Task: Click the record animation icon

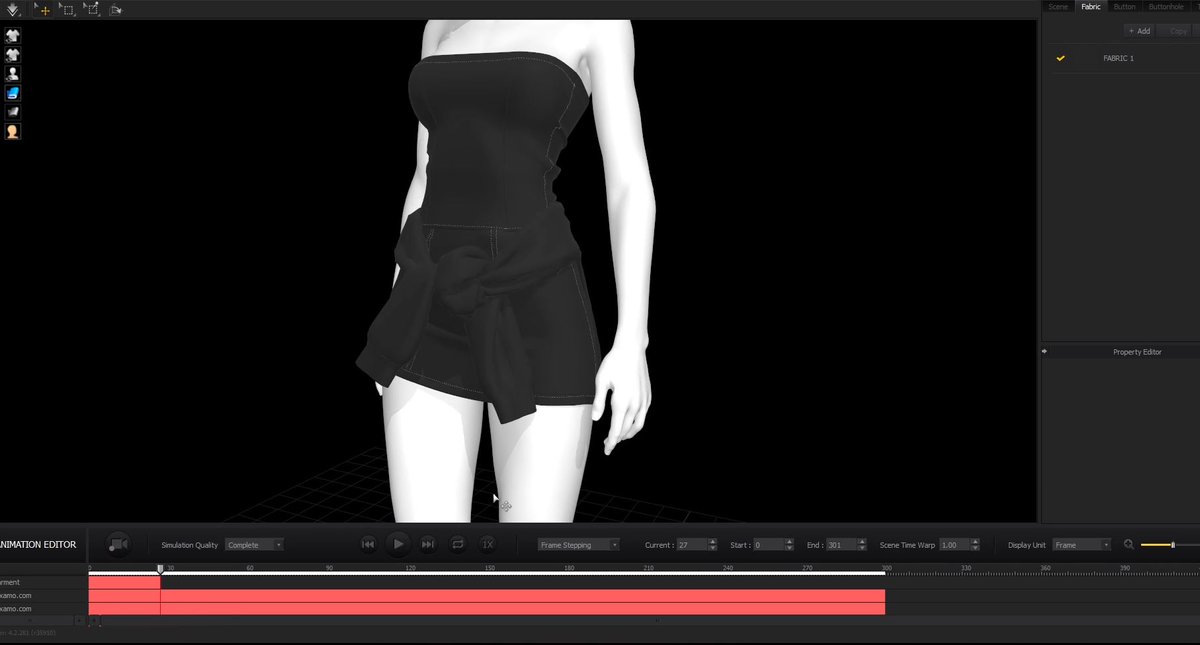Action: point(118,544)
